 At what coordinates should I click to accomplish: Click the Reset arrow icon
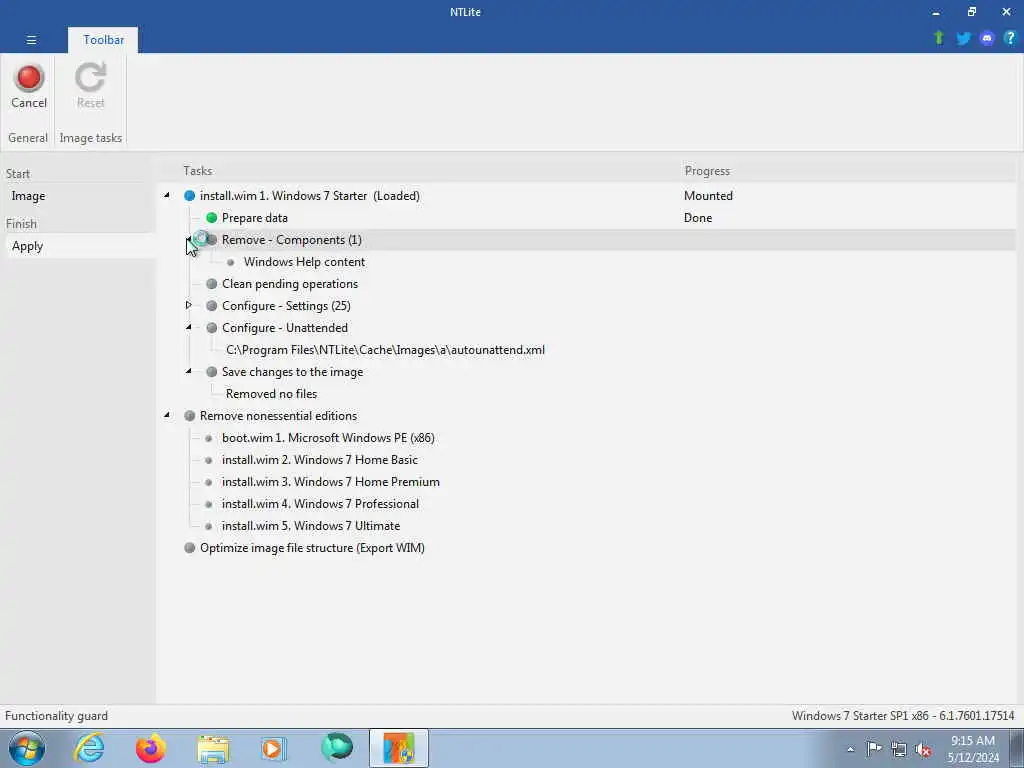(90, 77)
